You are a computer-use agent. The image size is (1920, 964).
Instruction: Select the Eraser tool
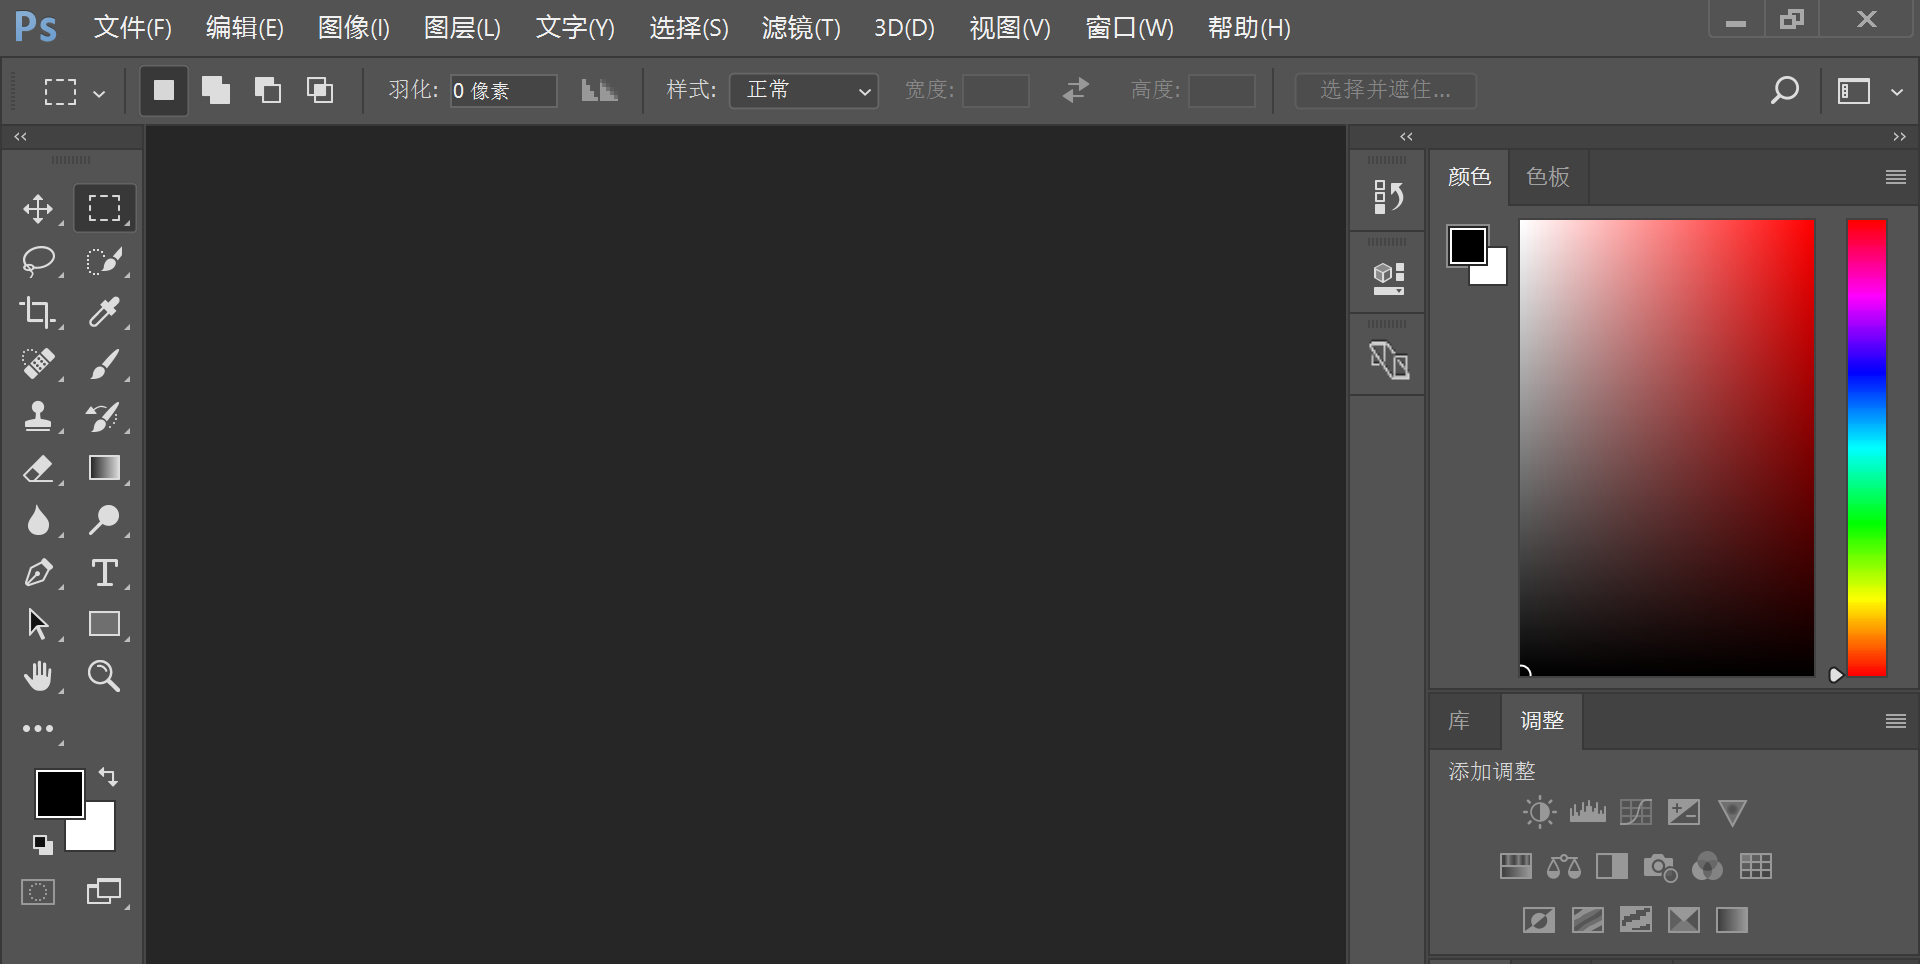coord(40,468)
